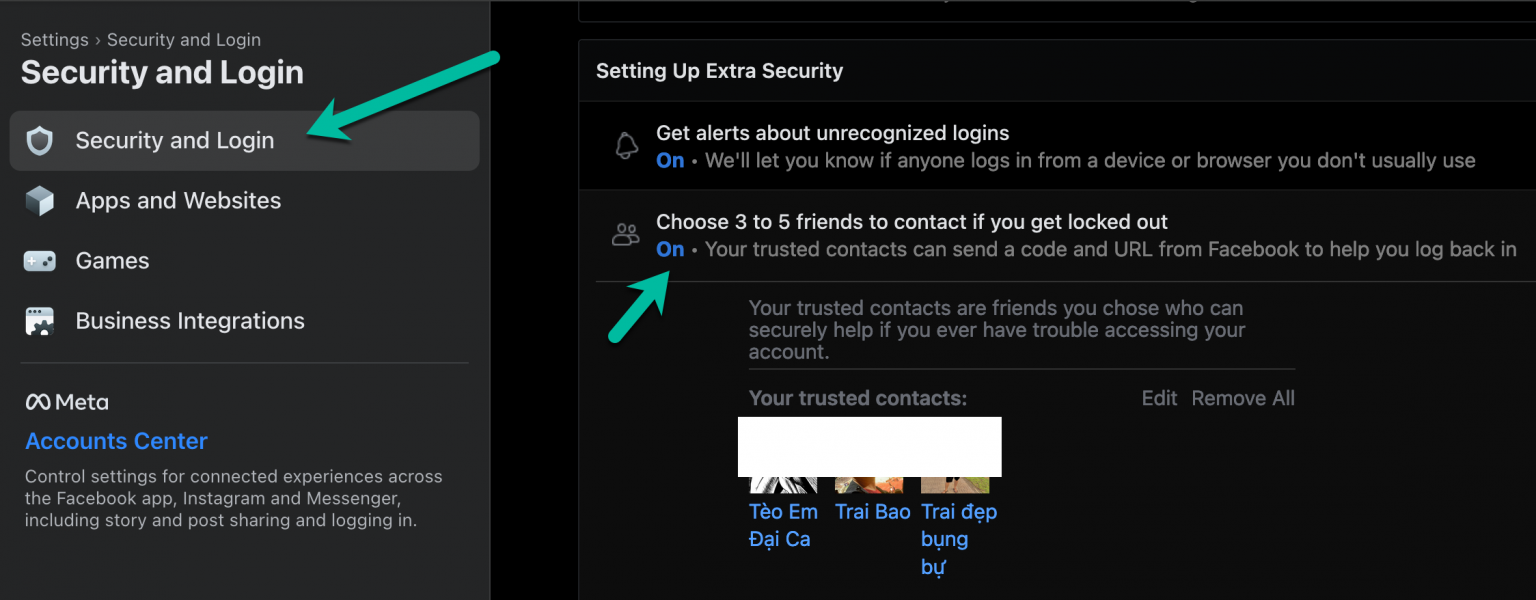Click the friends icon for trusted contacts
1536x600 pixels.
click(x=626, y=235)
